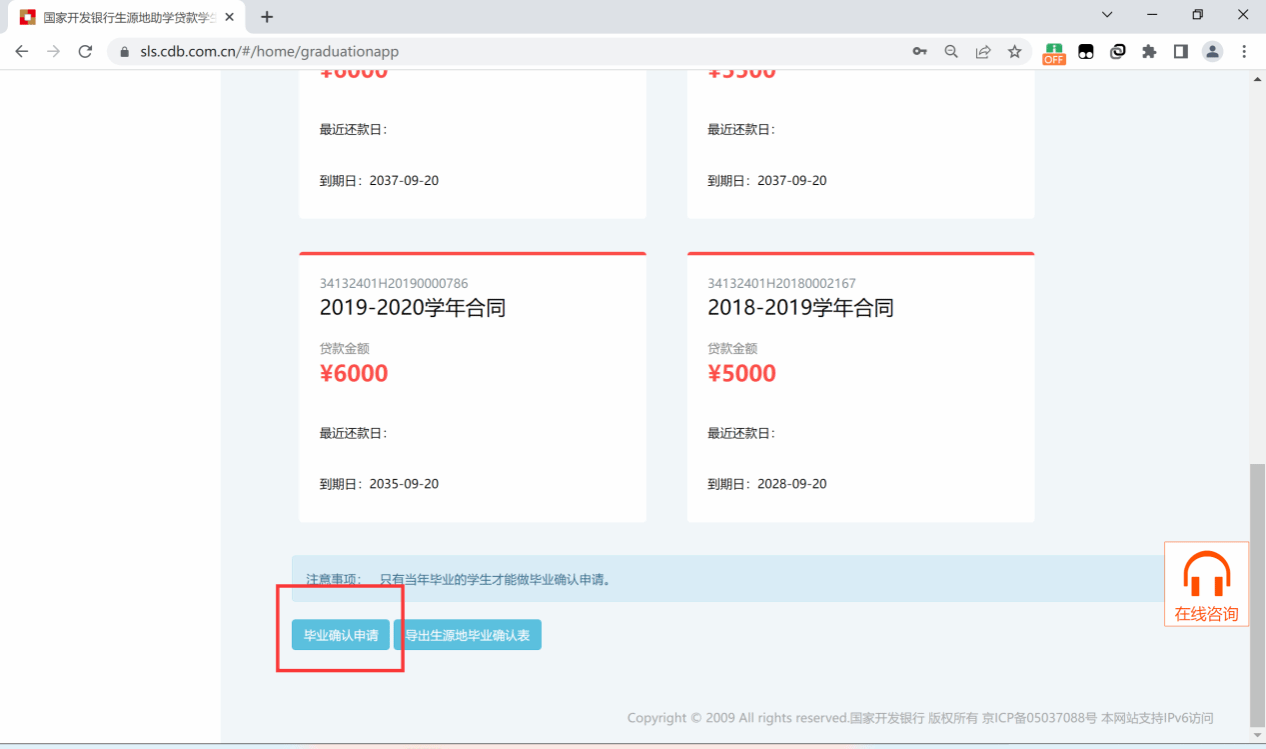
Task: Reload the page with refresh icon
Action: 85,51
